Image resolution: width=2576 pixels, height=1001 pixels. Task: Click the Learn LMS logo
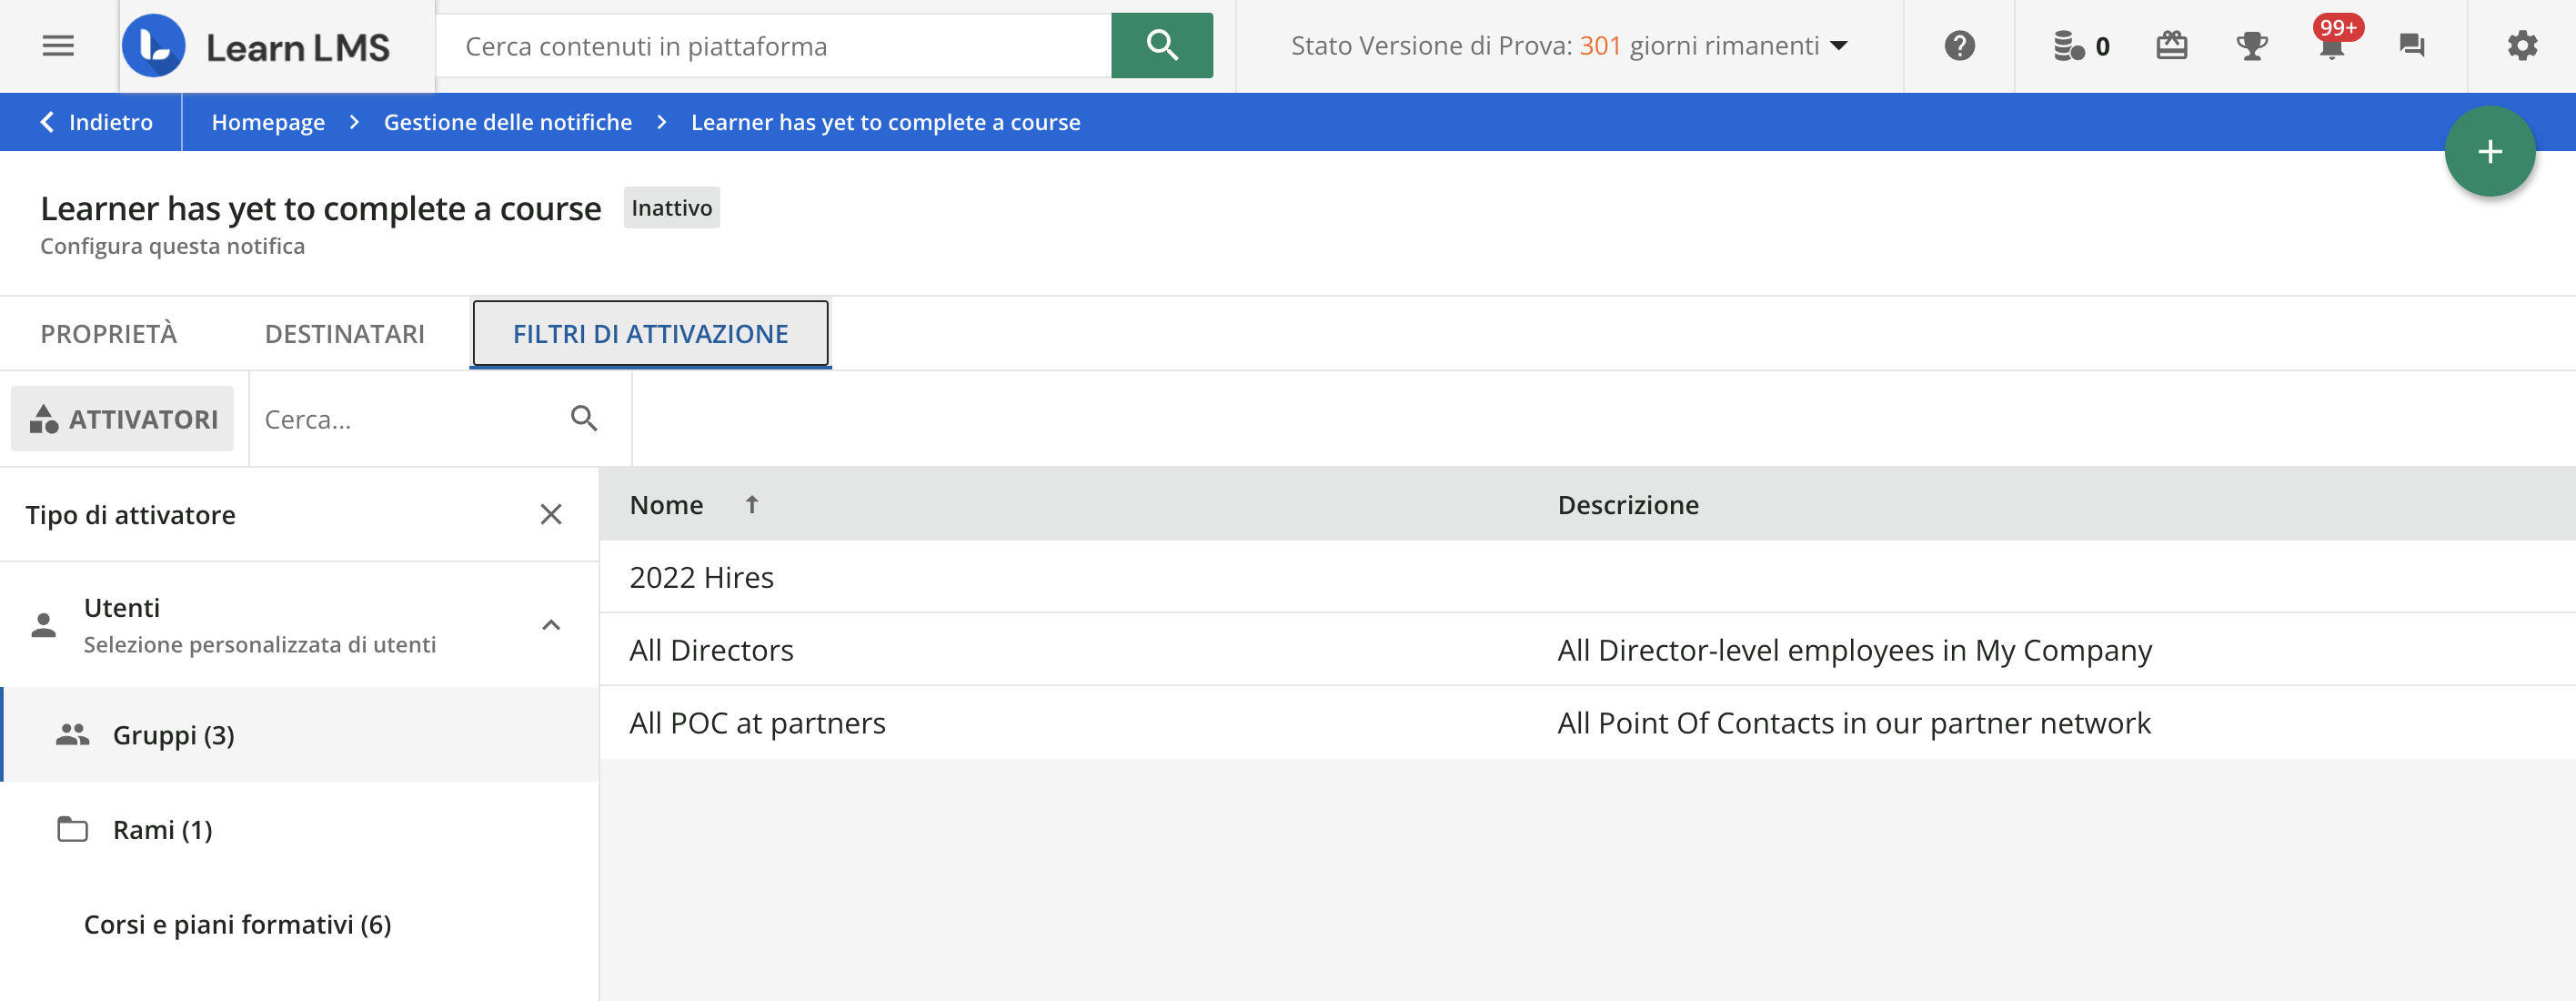(256, 46)
